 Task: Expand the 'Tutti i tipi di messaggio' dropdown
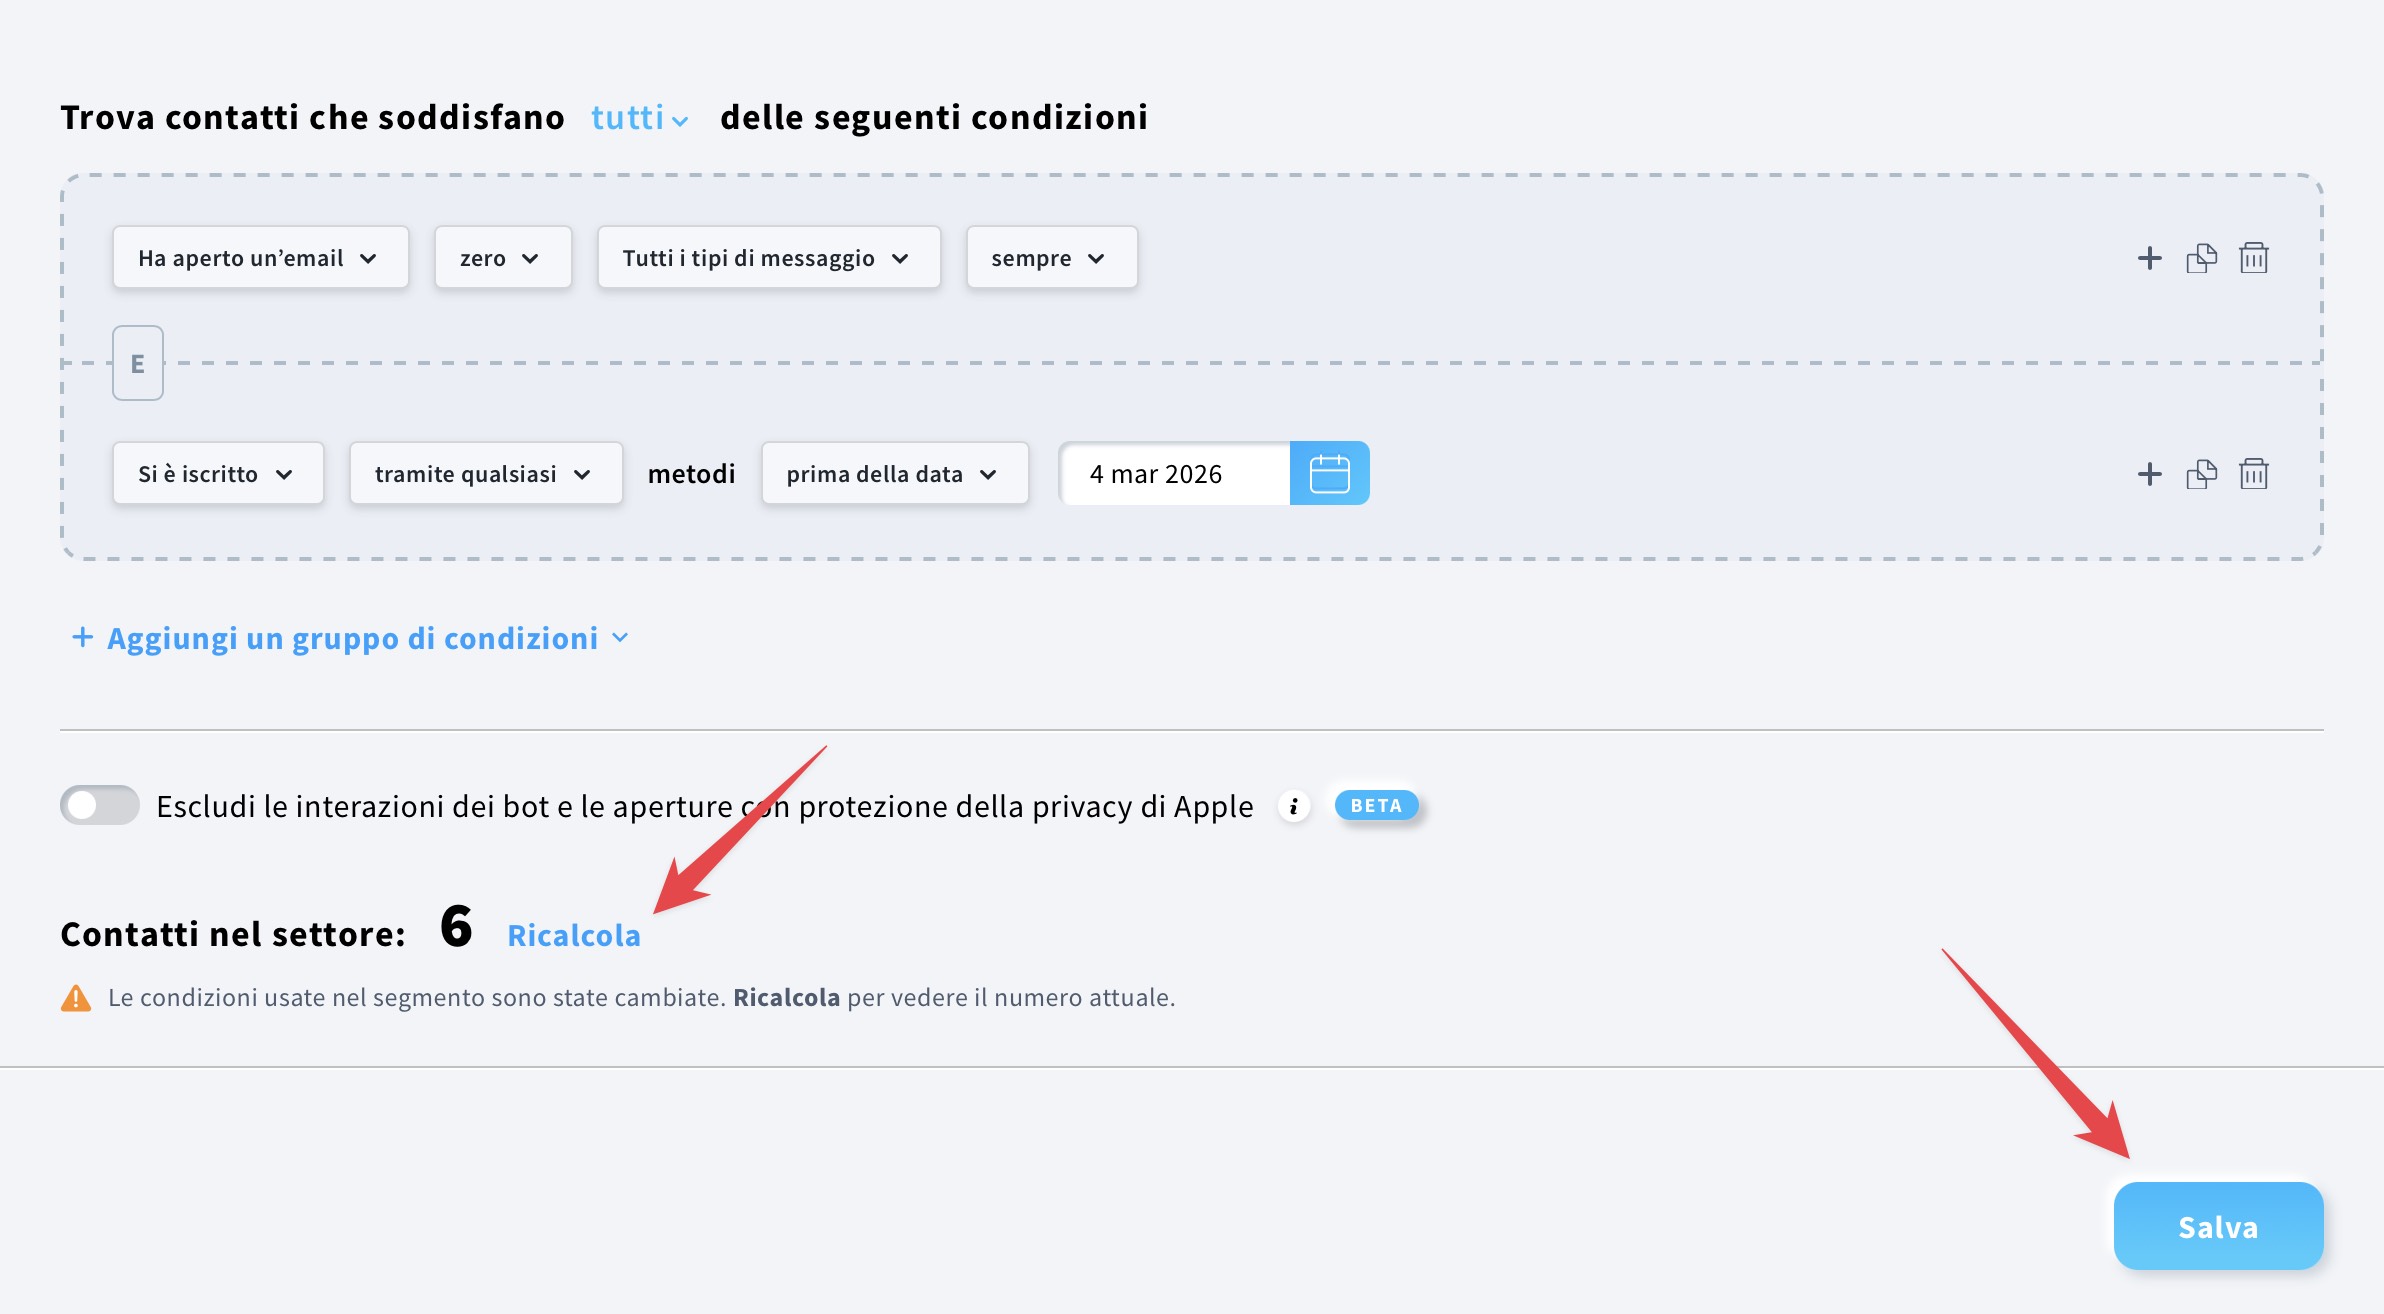point(767,257)
